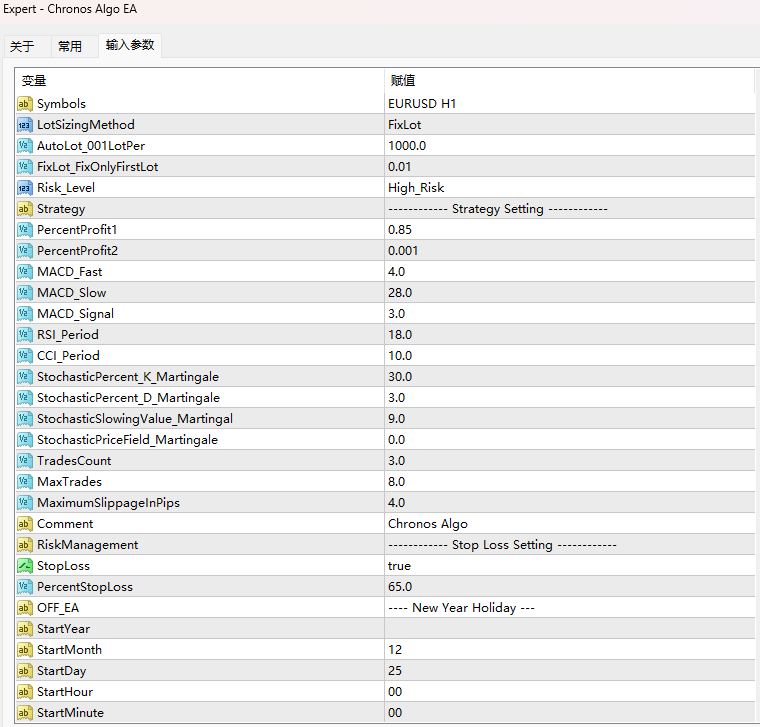Click the string icon beside StartMonth
The width and height of the screenshot is (760, 727).
(25, 650)
